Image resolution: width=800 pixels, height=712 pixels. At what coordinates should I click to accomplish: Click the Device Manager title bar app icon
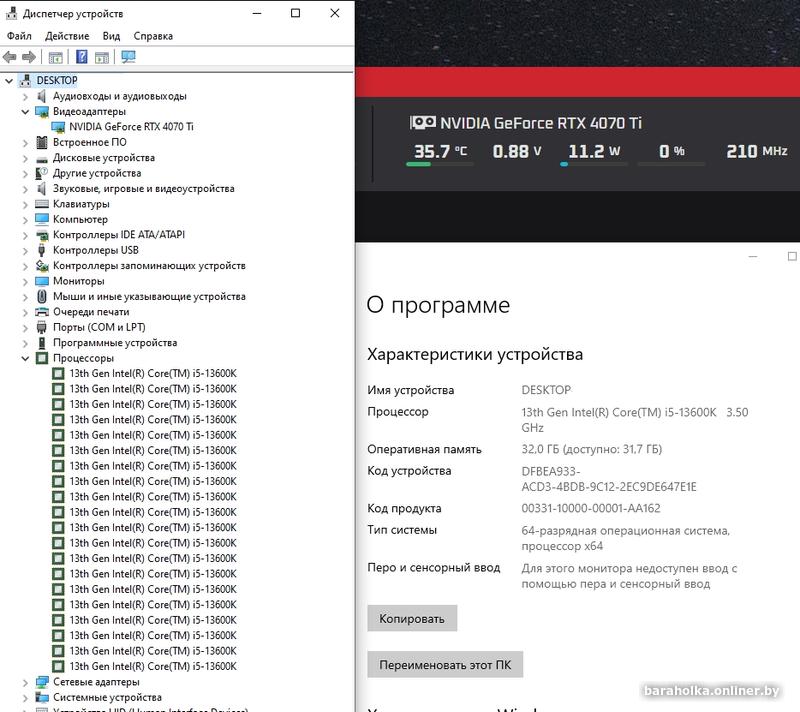click(x=11, y=13)
